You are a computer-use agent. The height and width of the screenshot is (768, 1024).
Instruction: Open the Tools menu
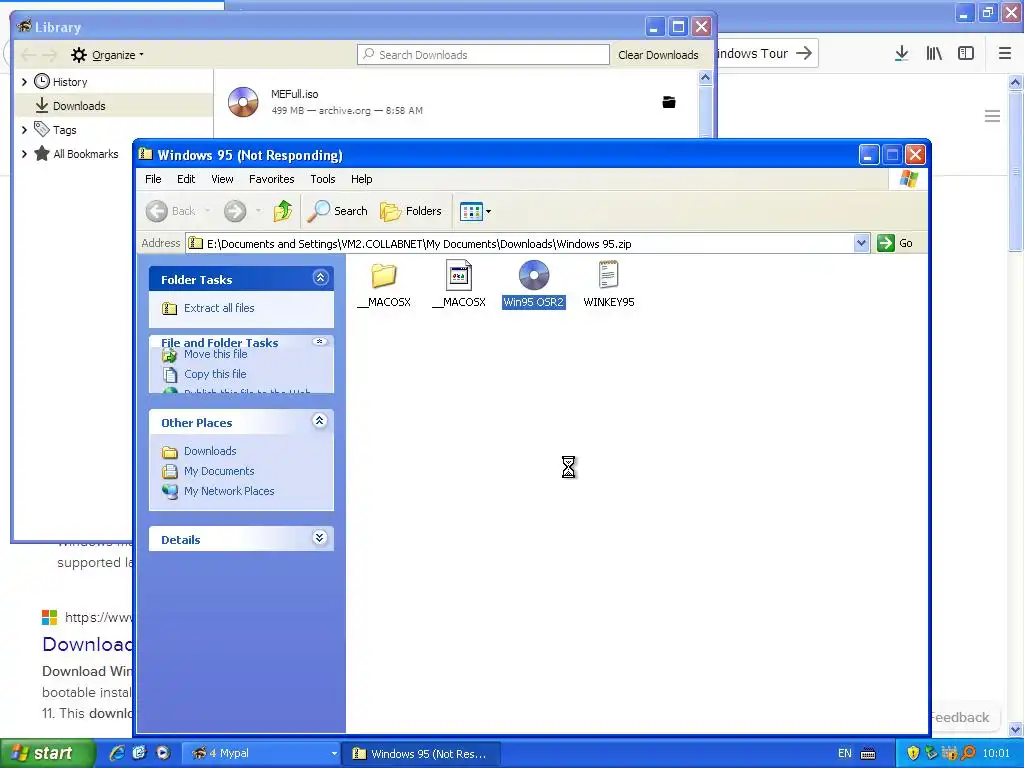point(323,179)
